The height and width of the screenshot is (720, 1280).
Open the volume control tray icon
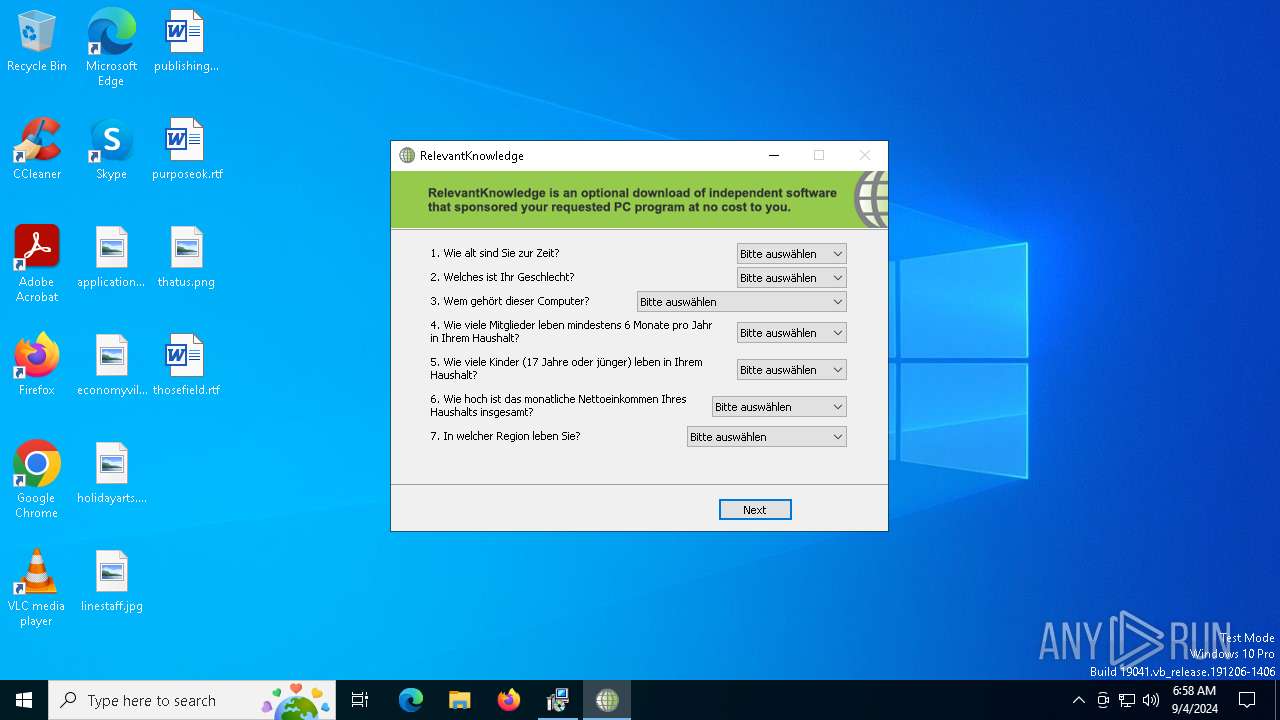pos(1151,700)
